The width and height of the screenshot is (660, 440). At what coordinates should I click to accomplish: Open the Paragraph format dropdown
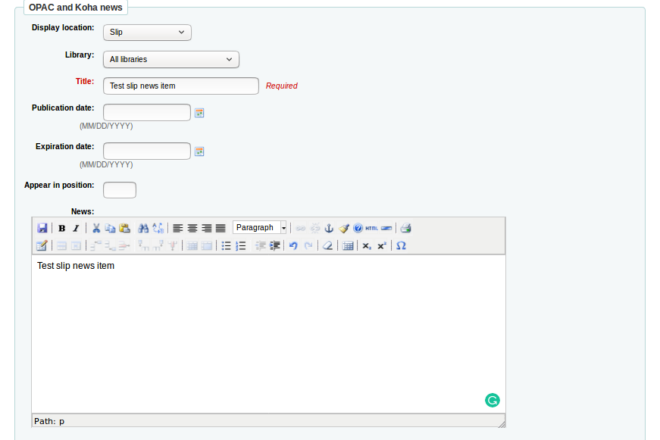point(261,228)
